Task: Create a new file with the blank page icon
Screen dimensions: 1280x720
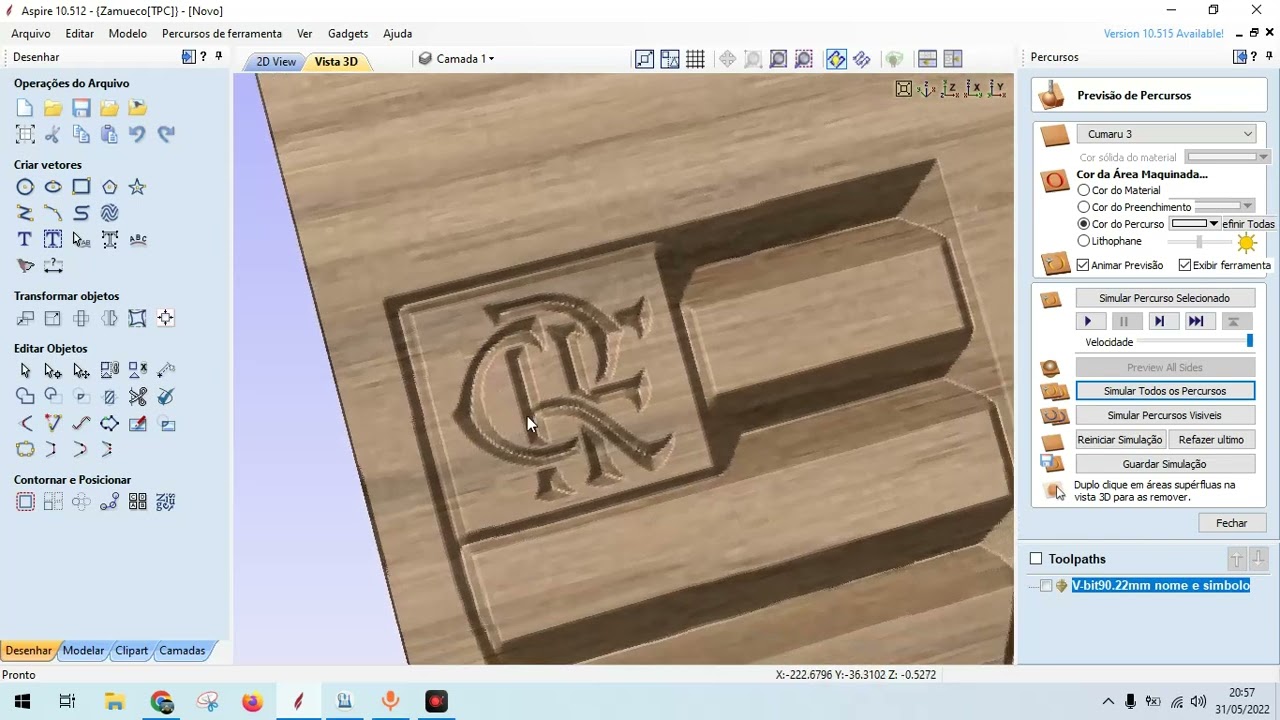Action: coord(25,108)
